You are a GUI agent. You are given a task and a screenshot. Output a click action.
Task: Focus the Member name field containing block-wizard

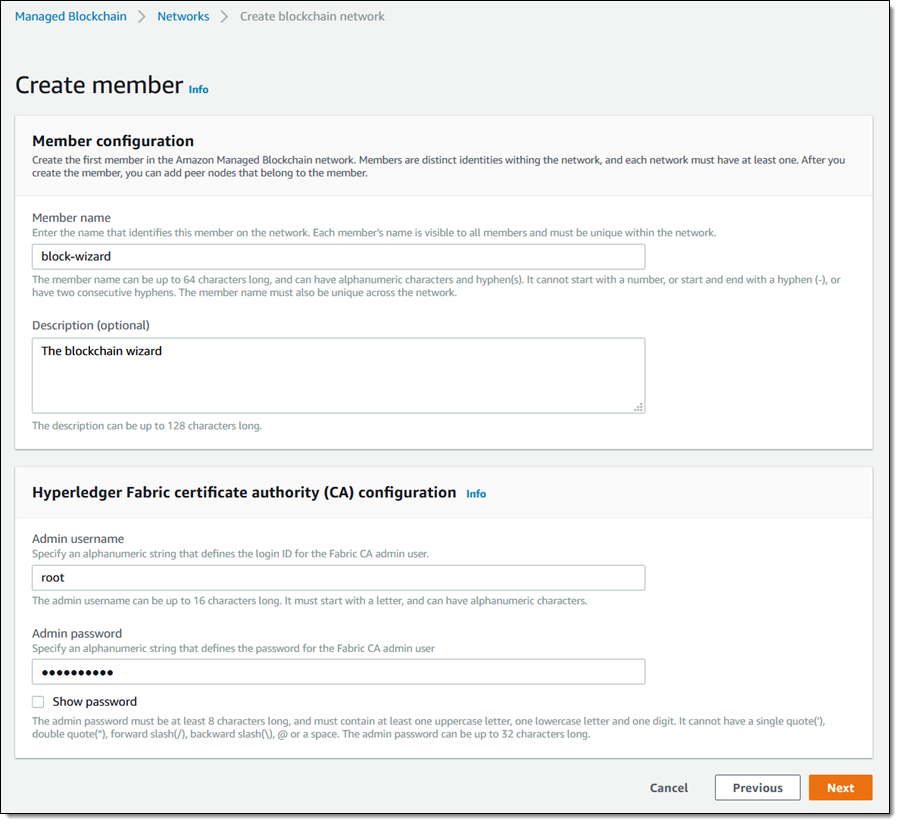(x=338, y=257)
